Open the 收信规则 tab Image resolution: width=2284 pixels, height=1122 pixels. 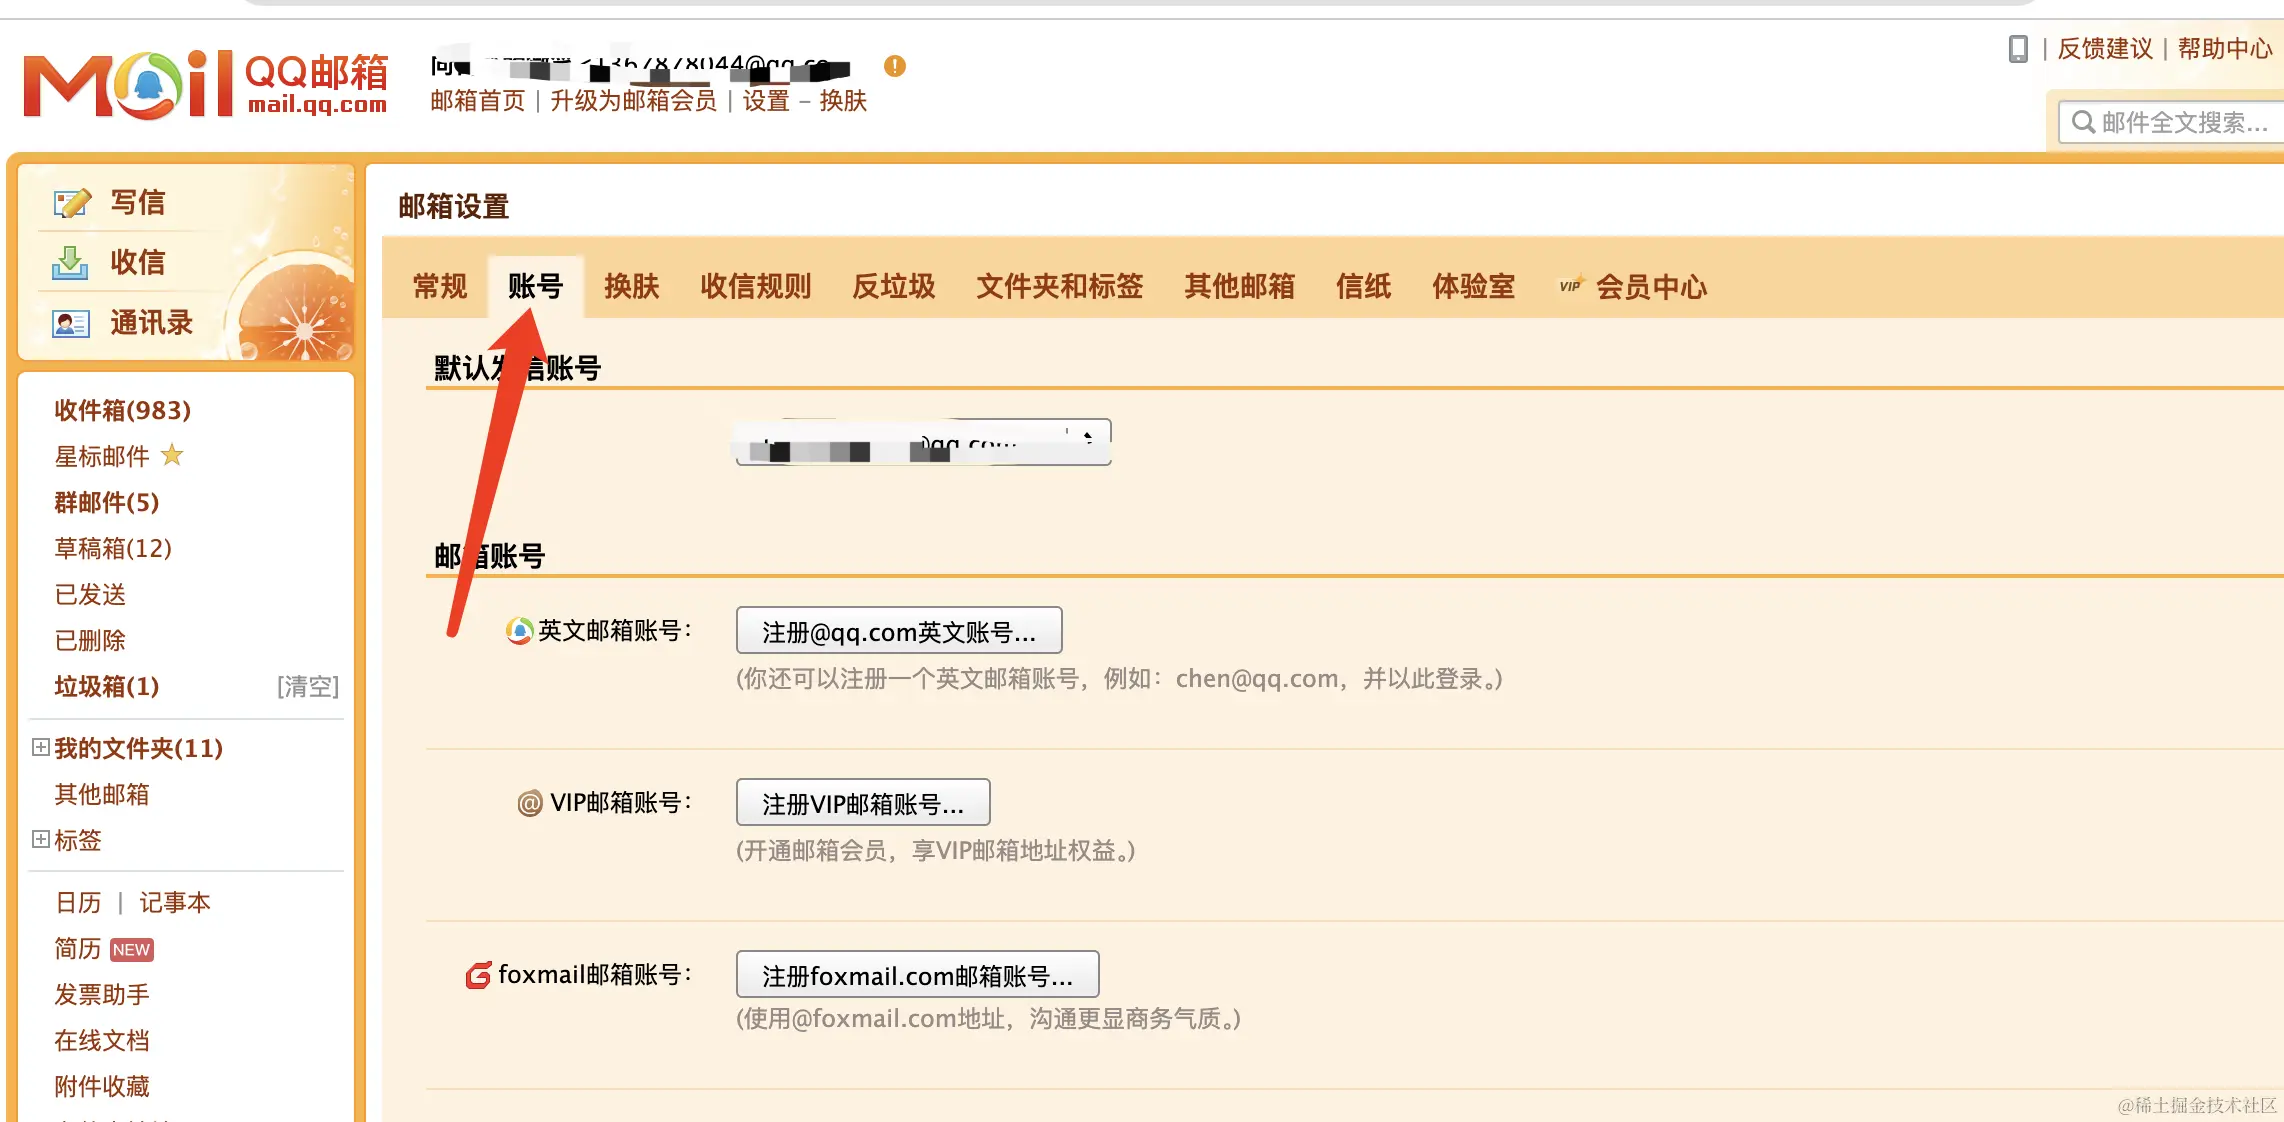(755, 287)
